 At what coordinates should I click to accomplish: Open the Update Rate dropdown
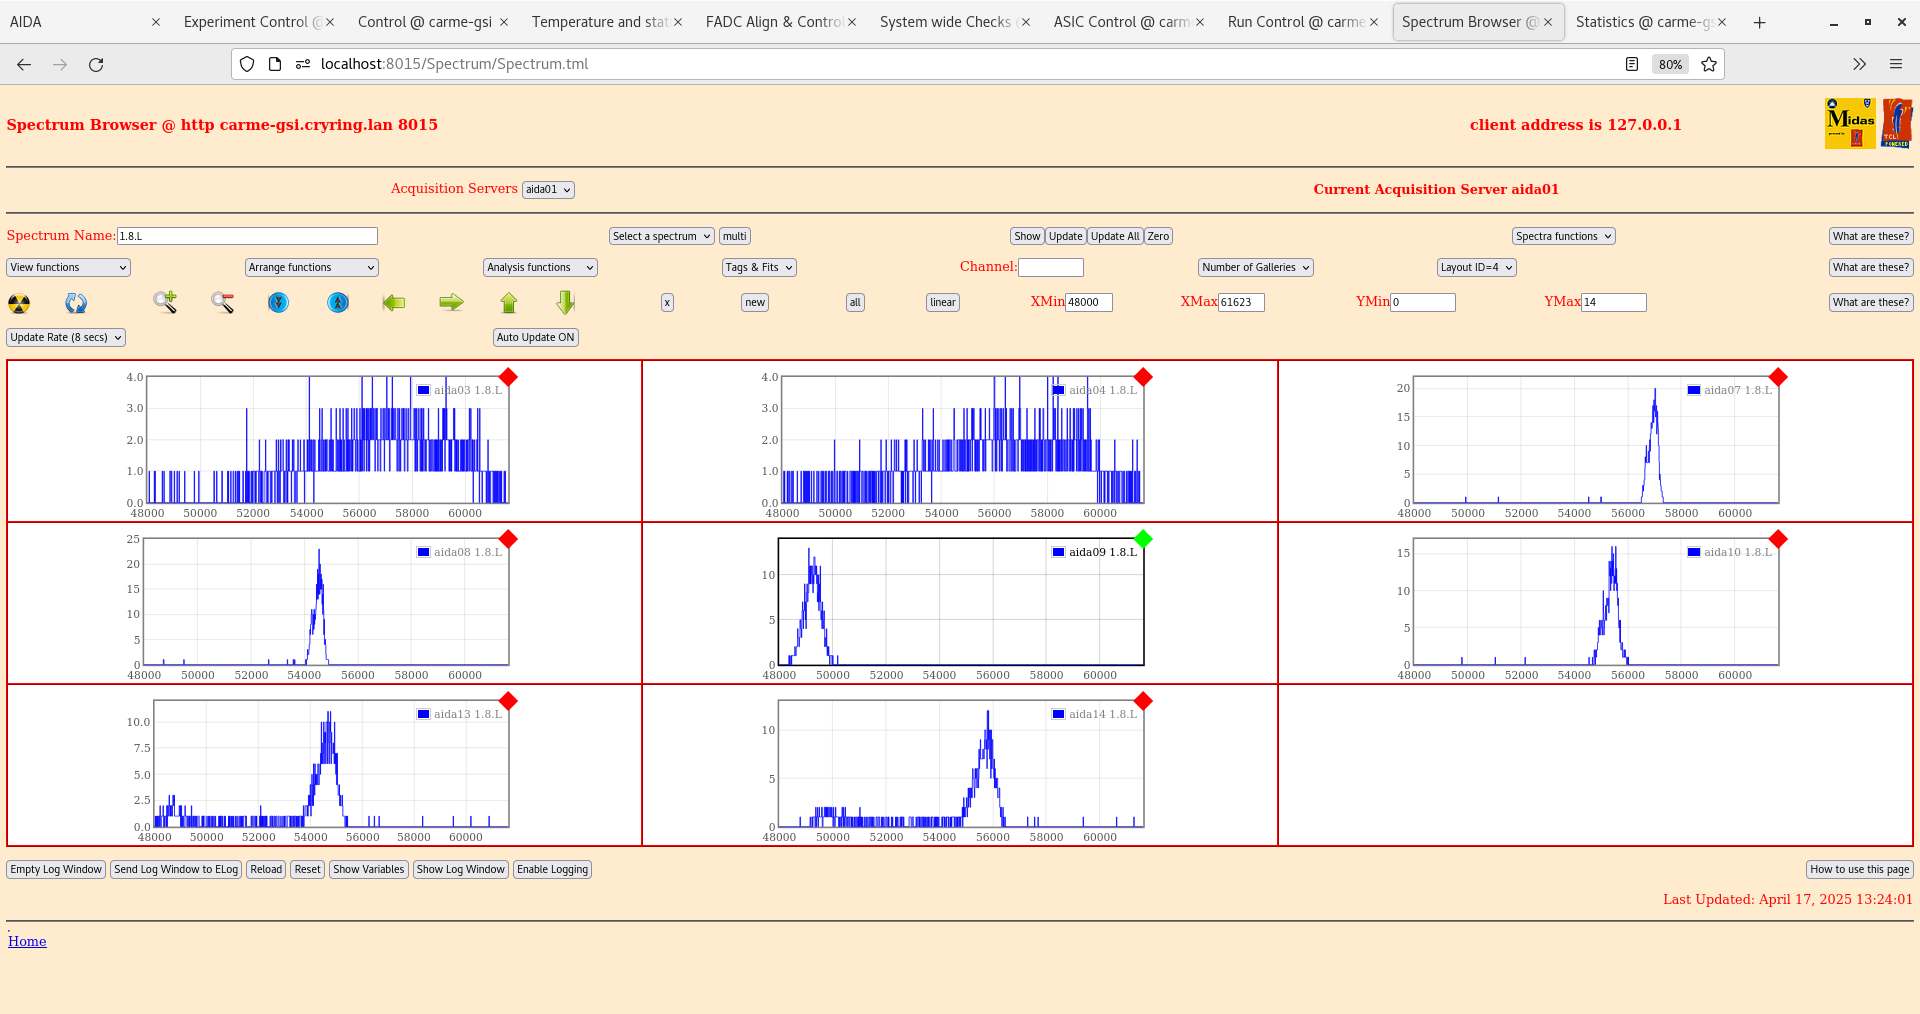pos(66,337)
